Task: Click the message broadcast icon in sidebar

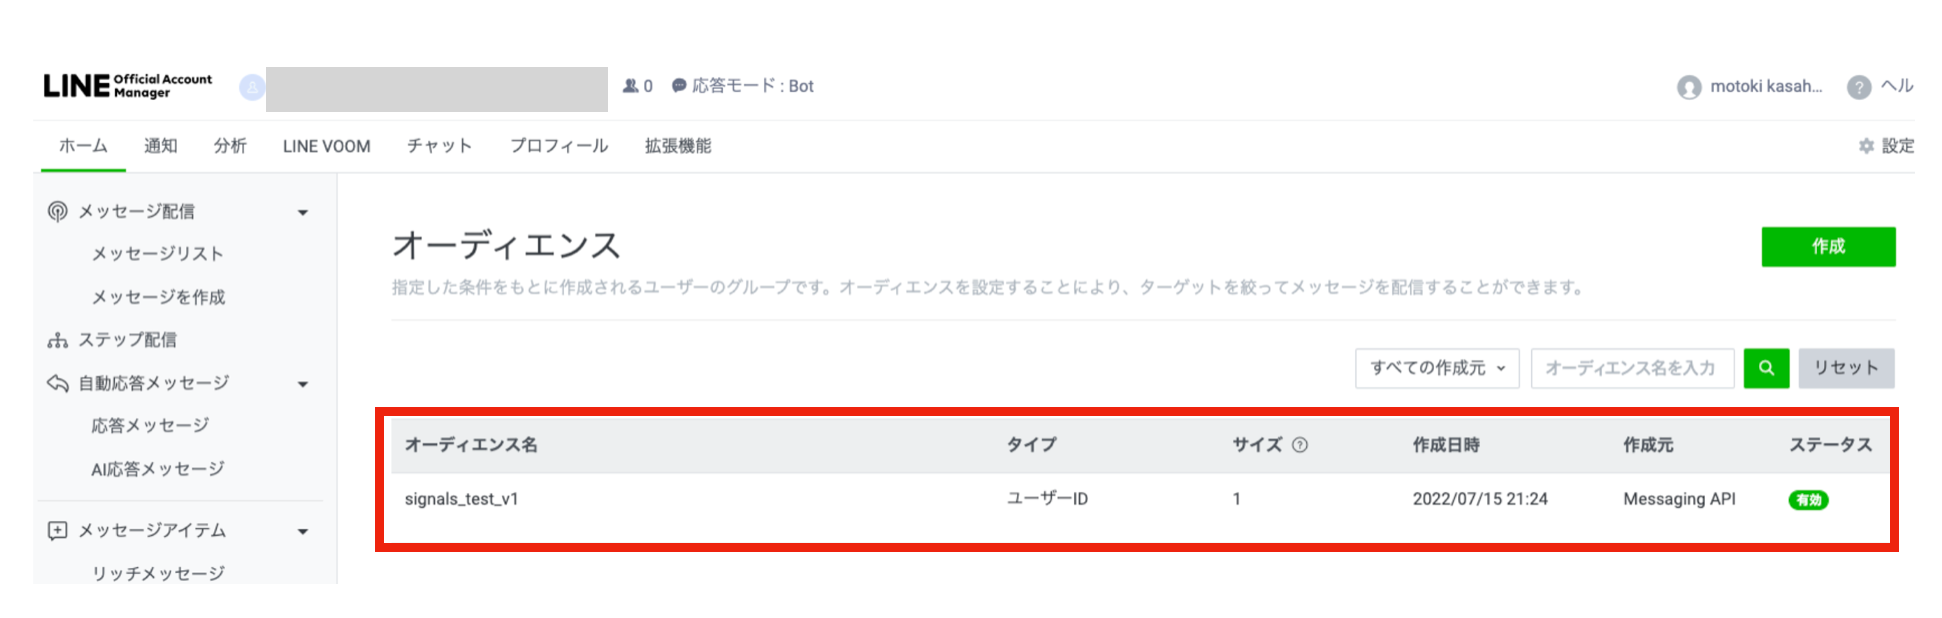Action: (x=58, y=211)
